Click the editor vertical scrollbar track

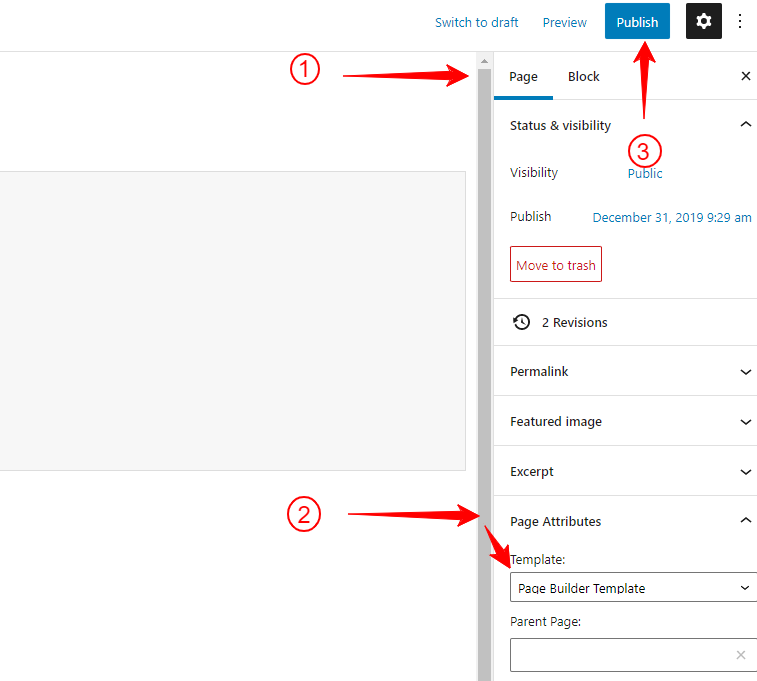click(x=484, y=375)
